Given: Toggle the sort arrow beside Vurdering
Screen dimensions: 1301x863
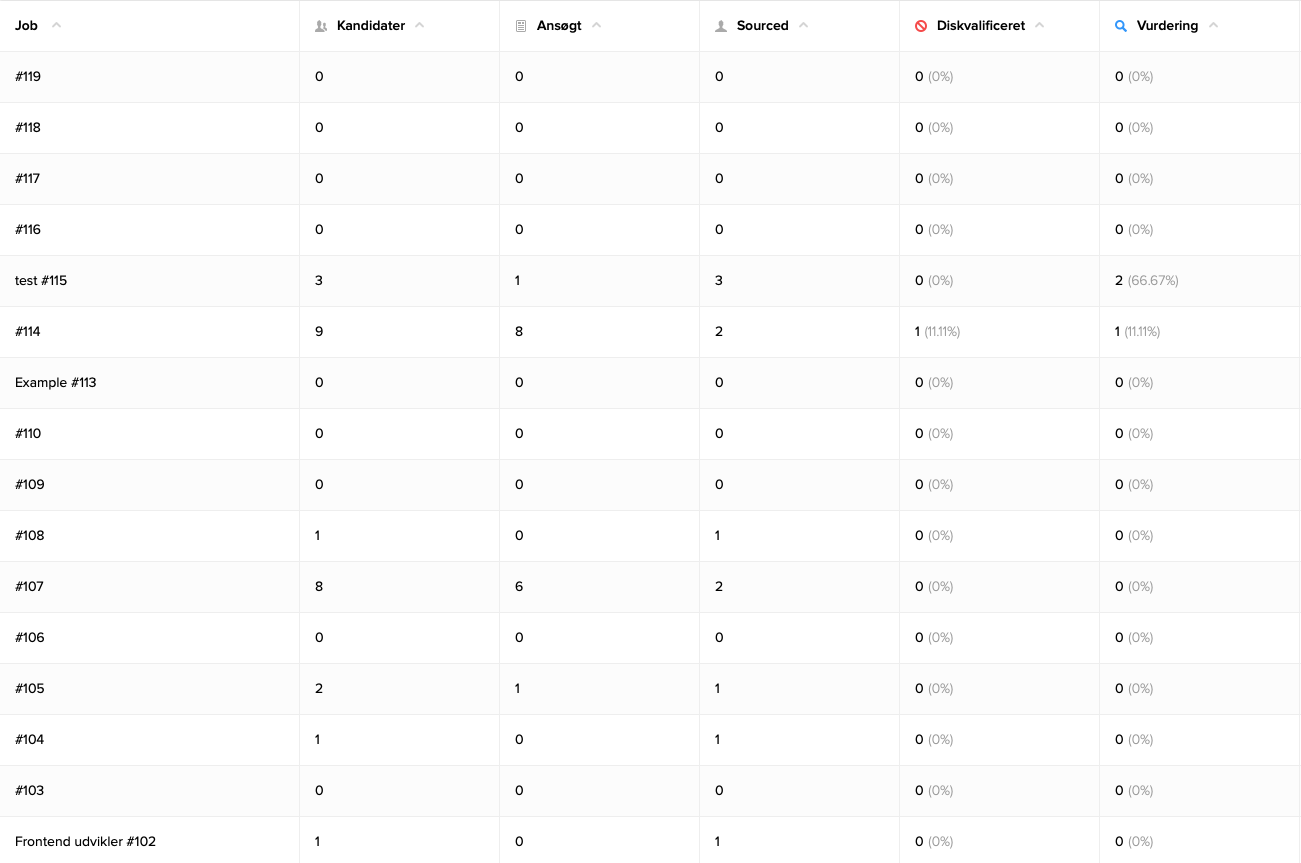Looking at the screenshot, I should [1213, 26].
